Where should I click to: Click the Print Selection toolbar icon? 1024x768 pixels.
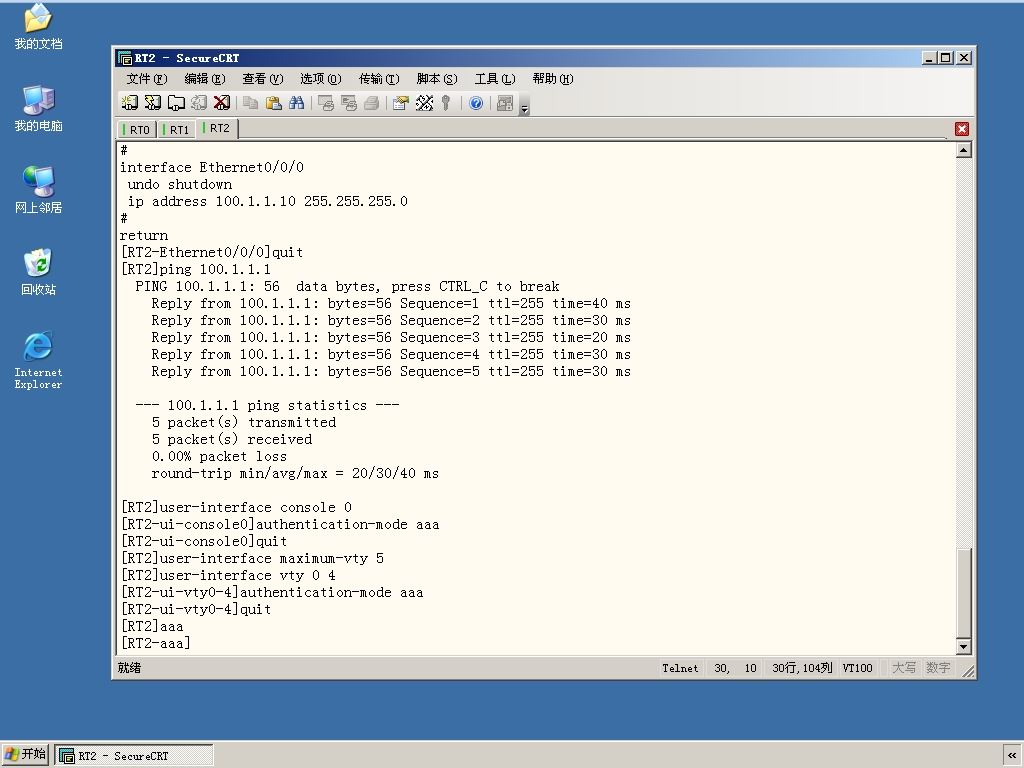point(349,103)
